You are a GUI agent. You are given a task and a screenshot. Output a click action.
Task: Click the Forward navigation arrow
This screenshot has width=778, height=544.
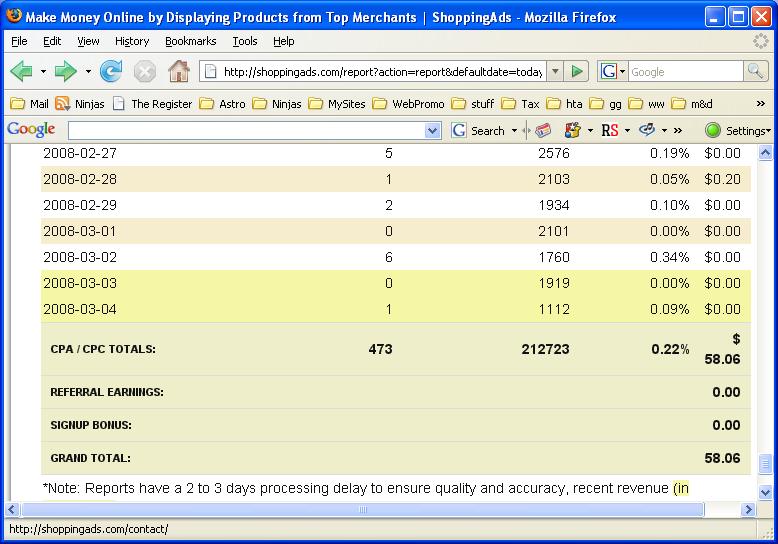tap(65, 71)
